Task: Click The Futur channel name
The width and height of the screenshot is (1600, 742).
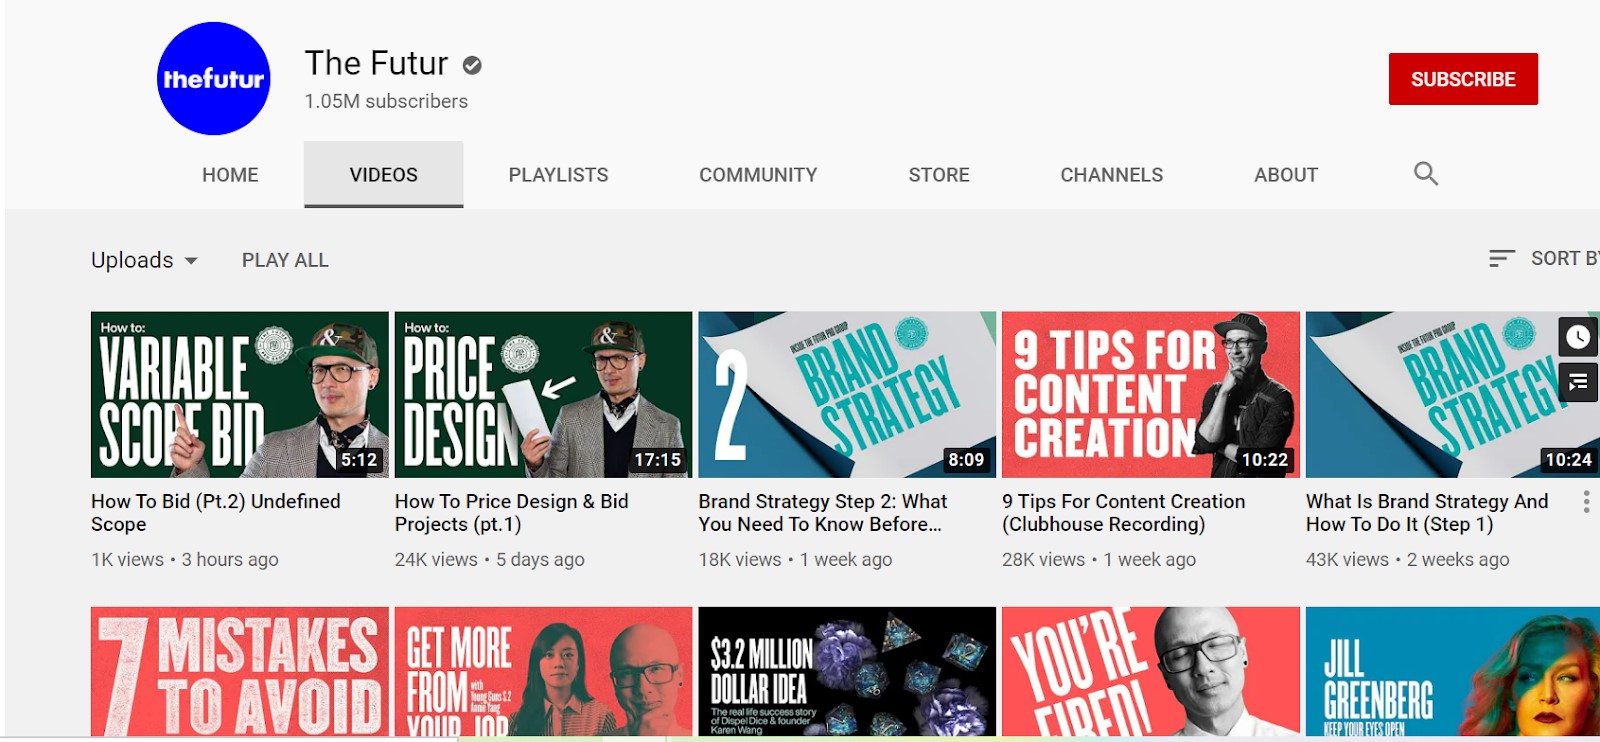Action: point(377,63)
